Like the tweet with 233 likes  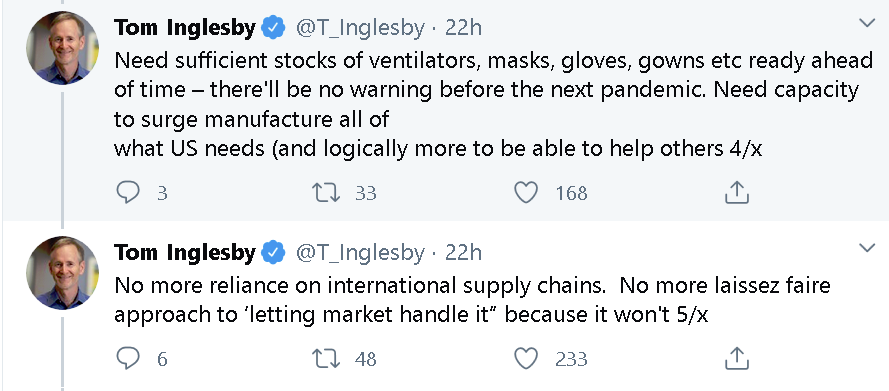[x=526, y=359]
